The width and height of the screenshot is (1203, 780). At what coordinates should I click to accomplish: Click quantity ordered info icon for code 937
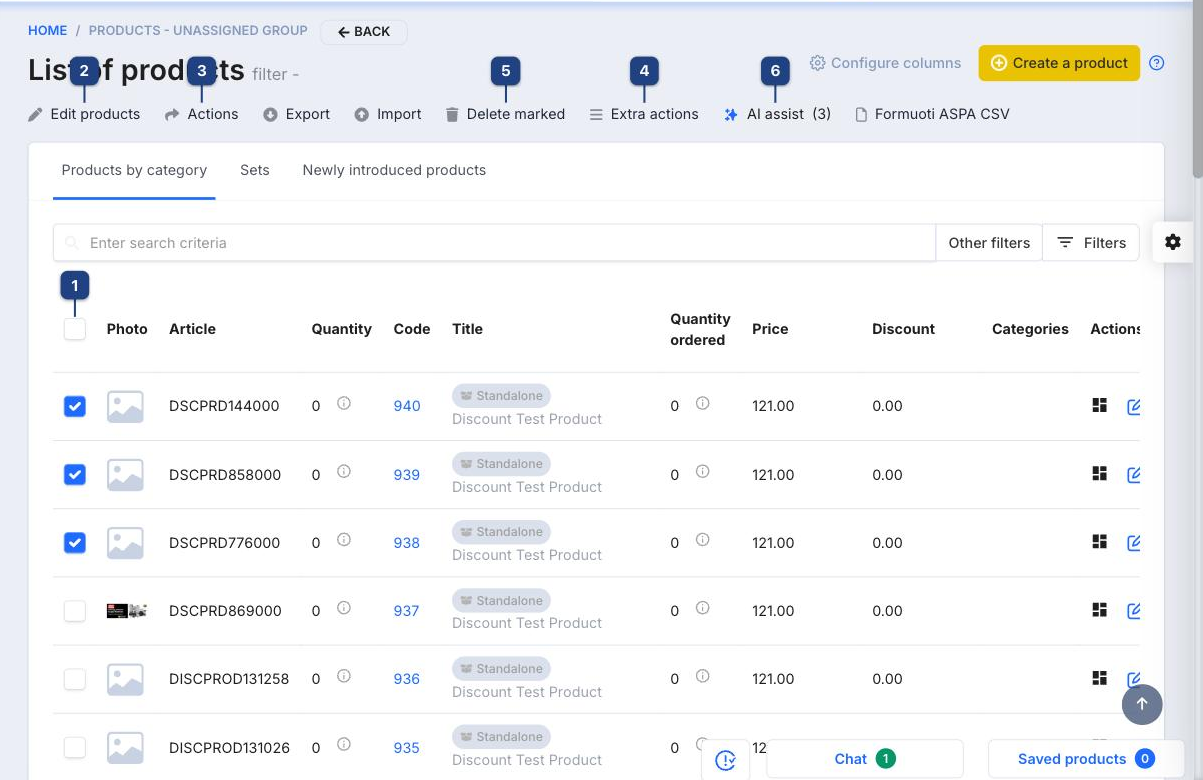[x=703, y=608]
